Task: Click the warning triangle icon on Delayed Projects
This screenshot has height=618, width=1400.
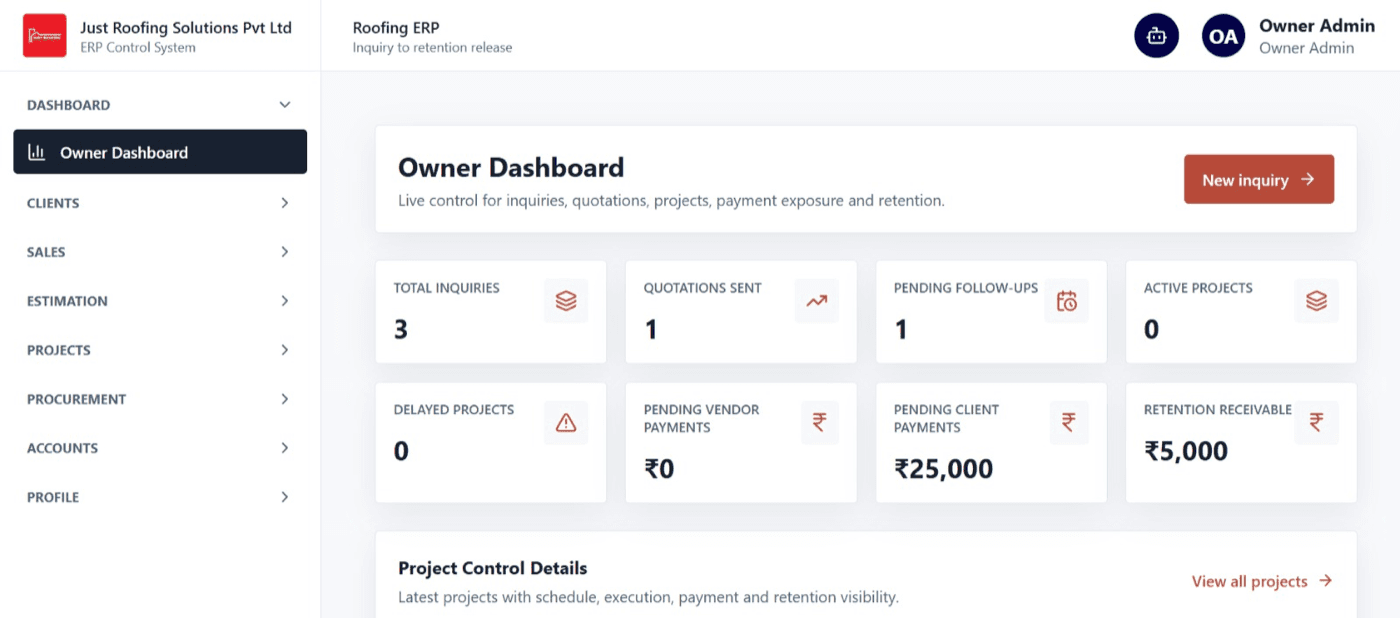Action: 566,422
